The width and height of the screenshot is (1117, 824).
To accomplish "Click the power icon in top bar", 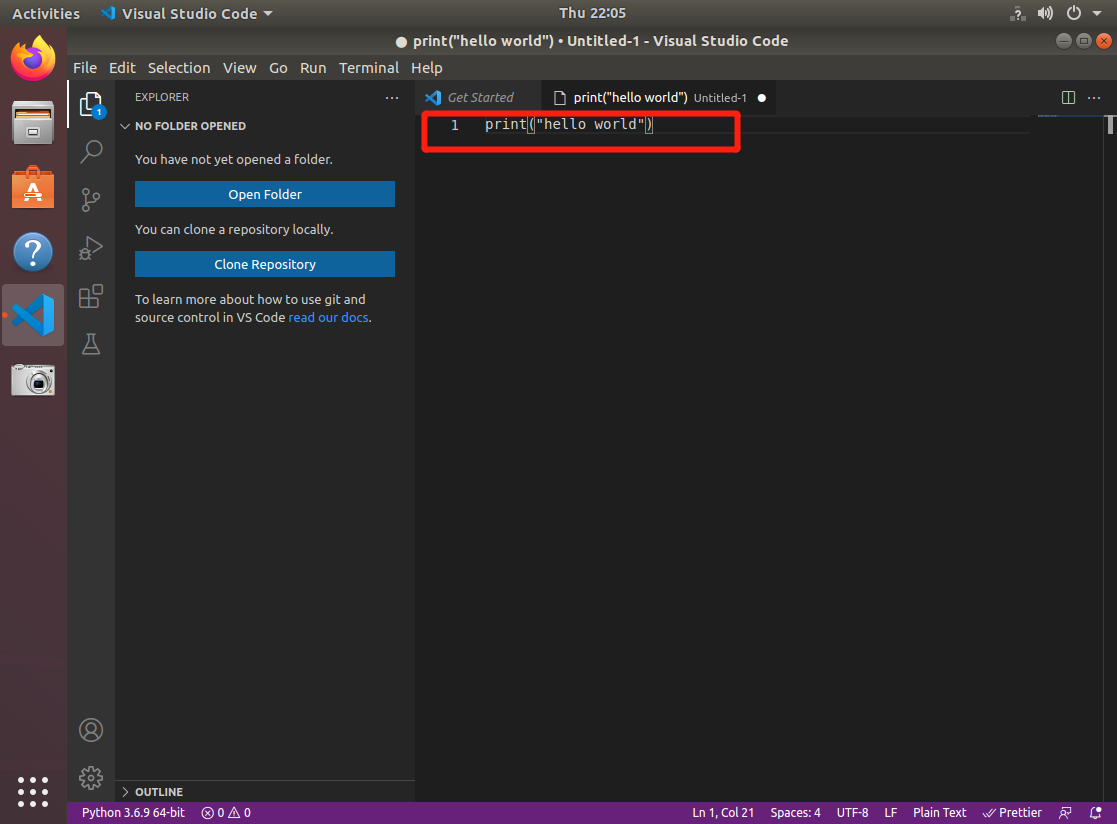I will [1074, 14].
